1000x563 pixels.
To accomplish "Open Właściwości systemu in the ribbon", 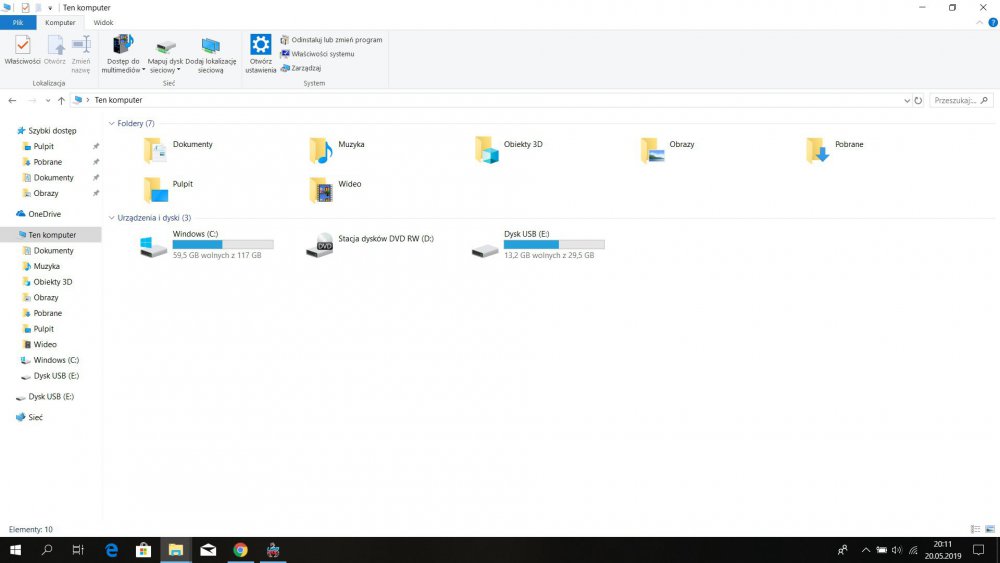I will click(322, 54).
